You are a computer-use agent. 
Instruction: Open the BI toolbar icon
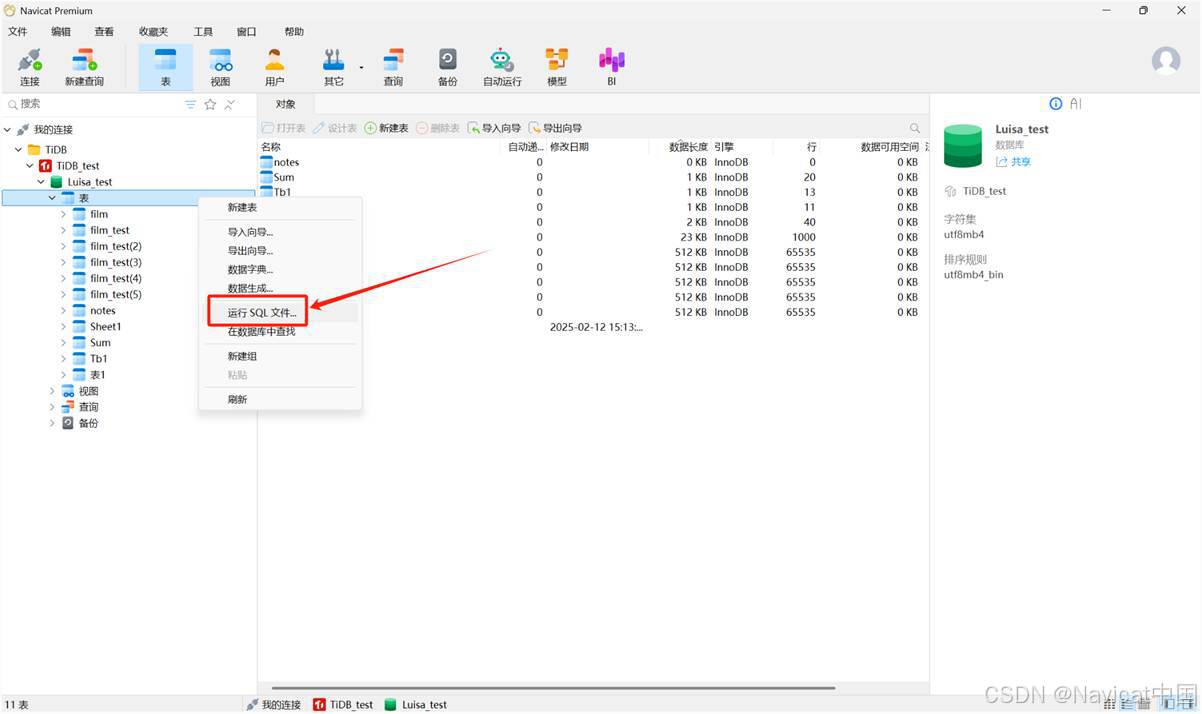click(x=611, y=67)
